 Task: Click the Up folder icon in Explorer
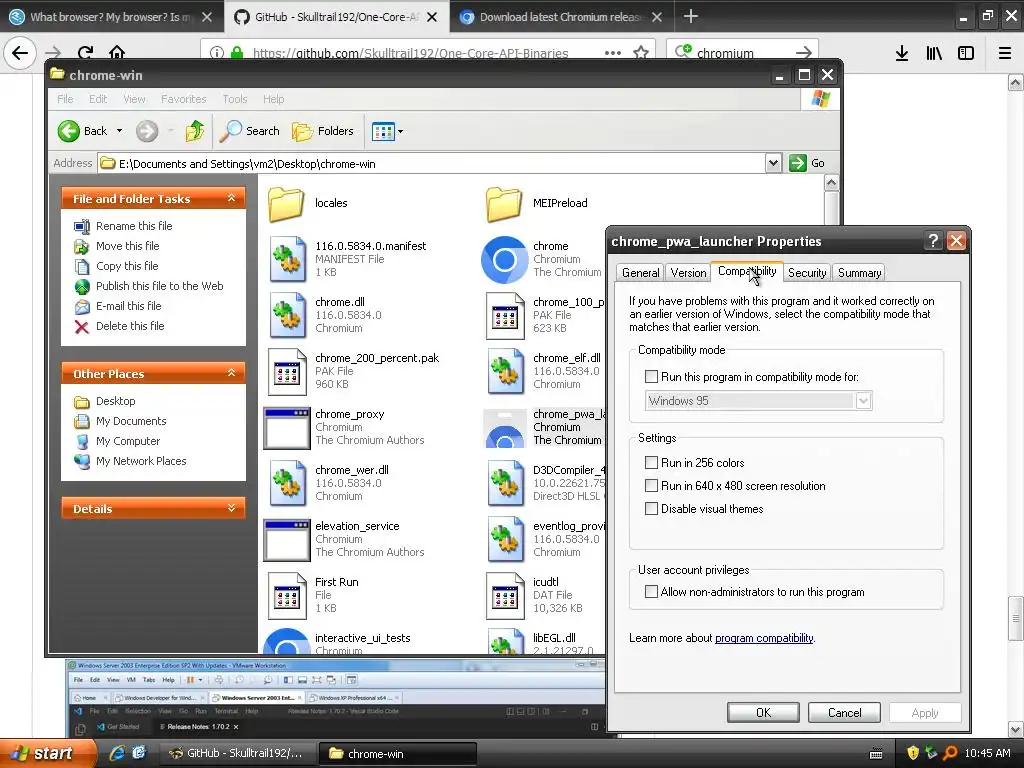tap(194, 131)
